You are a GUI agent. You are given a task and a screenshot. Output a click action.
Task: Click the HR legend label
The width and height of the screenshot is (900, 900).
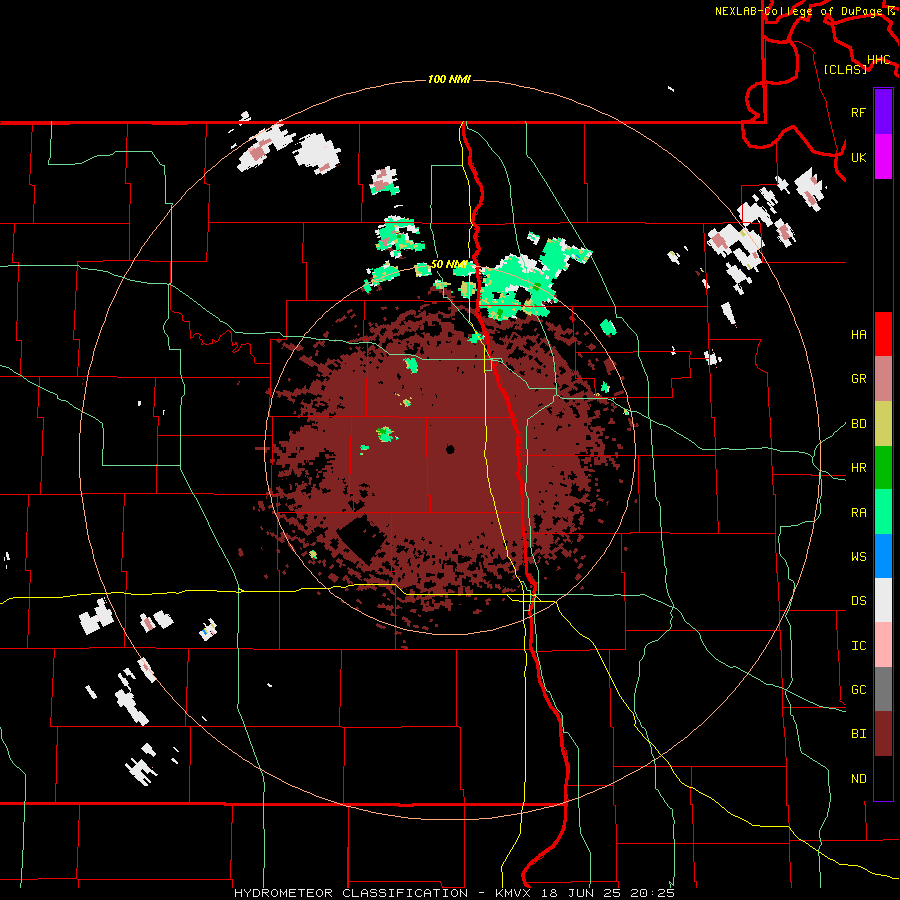[x=858, y=468]
